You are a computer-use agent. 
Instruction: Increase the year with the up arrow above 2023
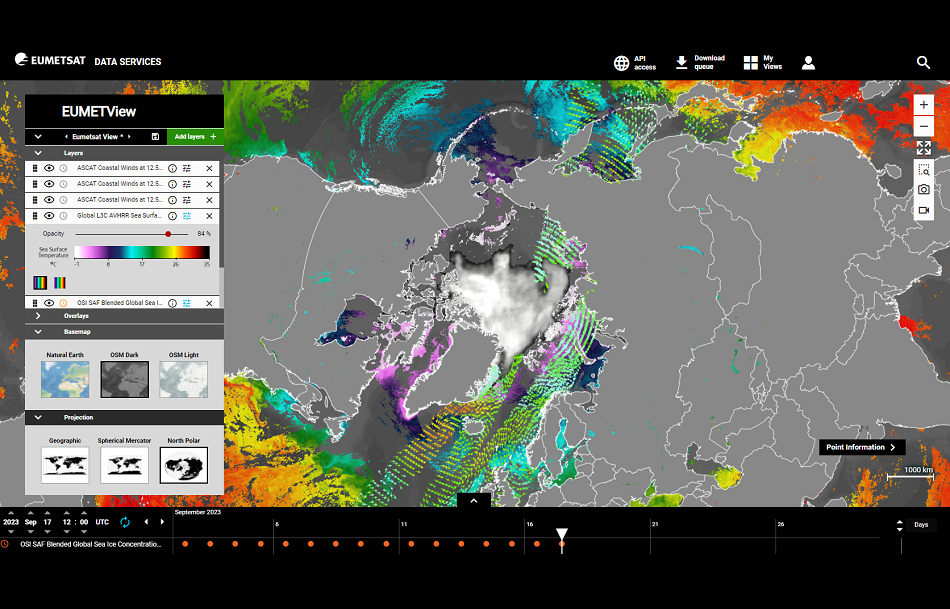point(11,513)
